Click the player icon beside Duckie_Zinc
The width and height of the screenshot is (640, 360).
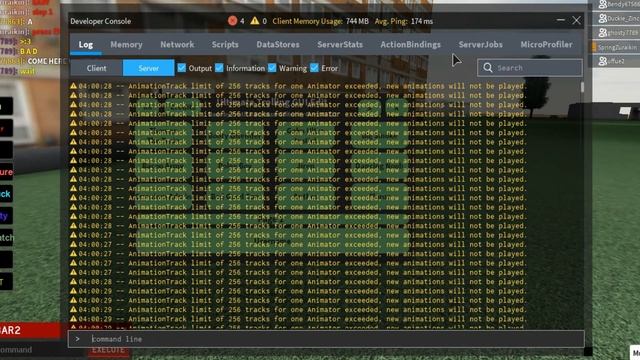602,18
